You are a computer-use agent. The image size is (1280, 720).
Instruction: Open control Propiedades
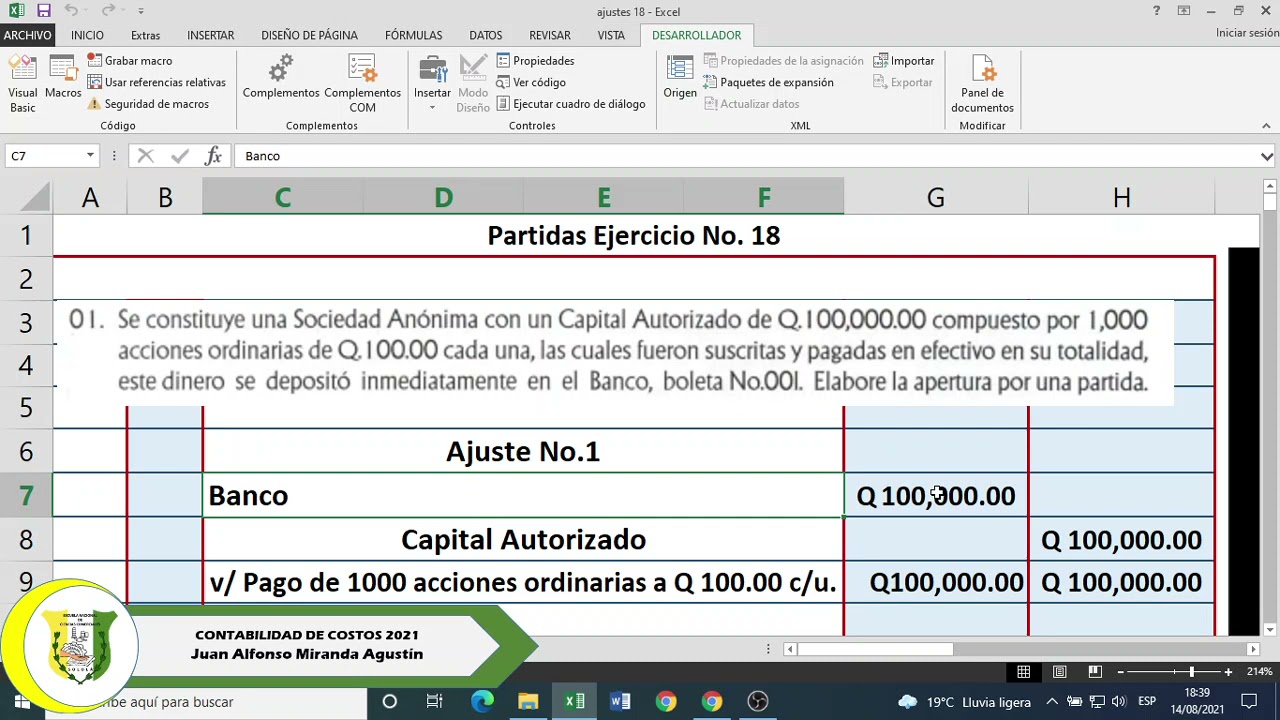[535, 61]
